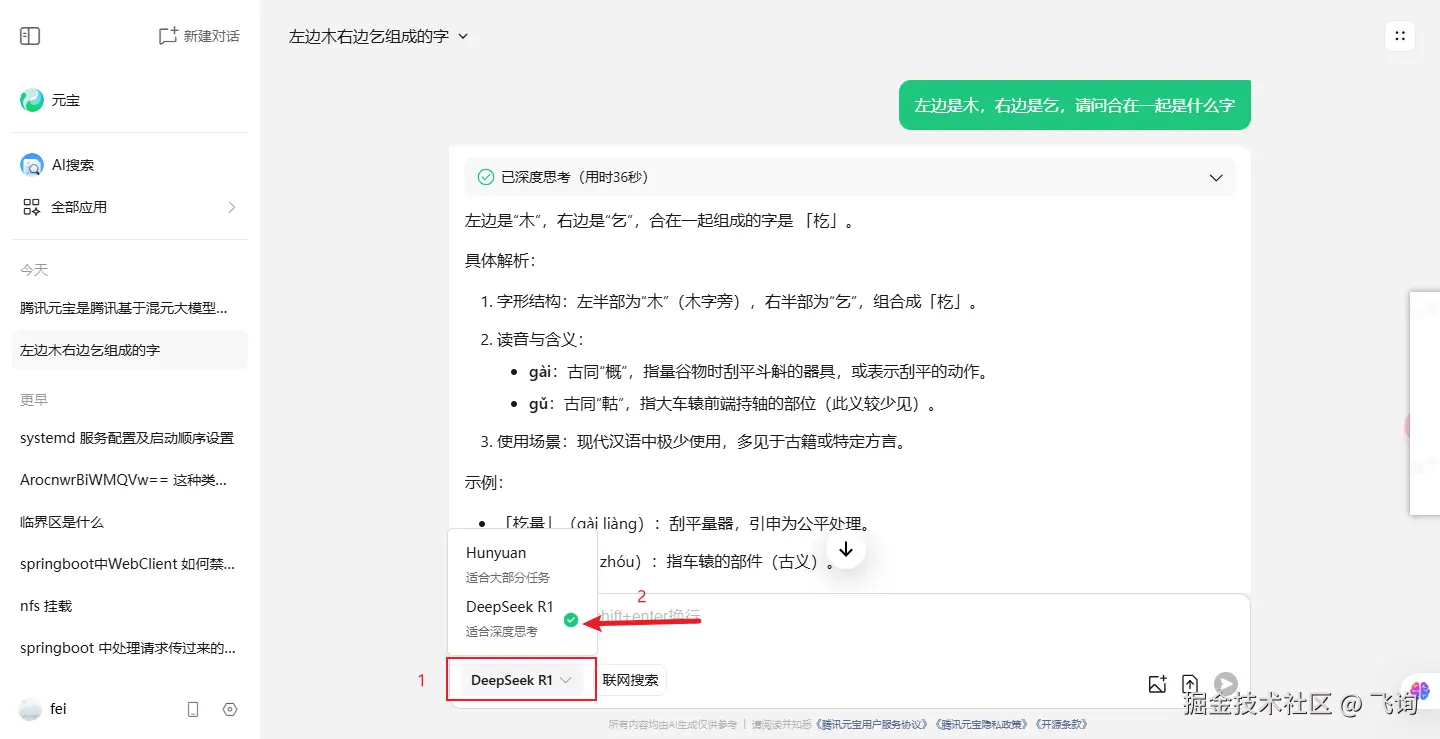Open 开源条款 link
Image resolution: width=1440 pixels, height=739 pixels.
pos(1061,724)
